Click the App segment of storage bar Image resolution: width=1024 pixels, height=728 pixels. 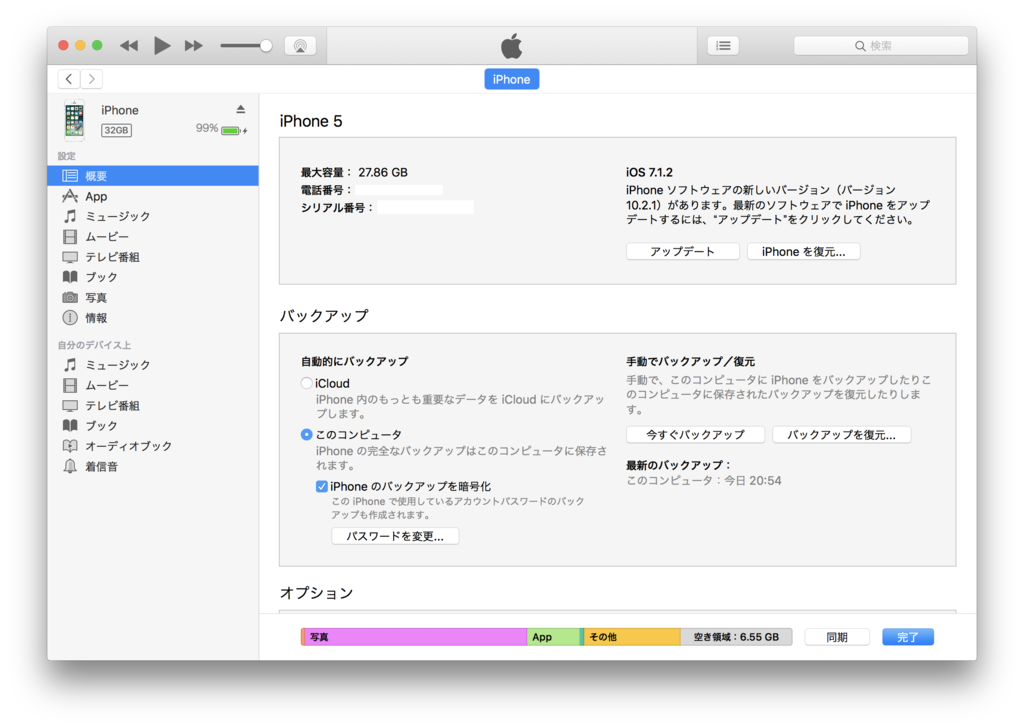[x=553, y=637]
